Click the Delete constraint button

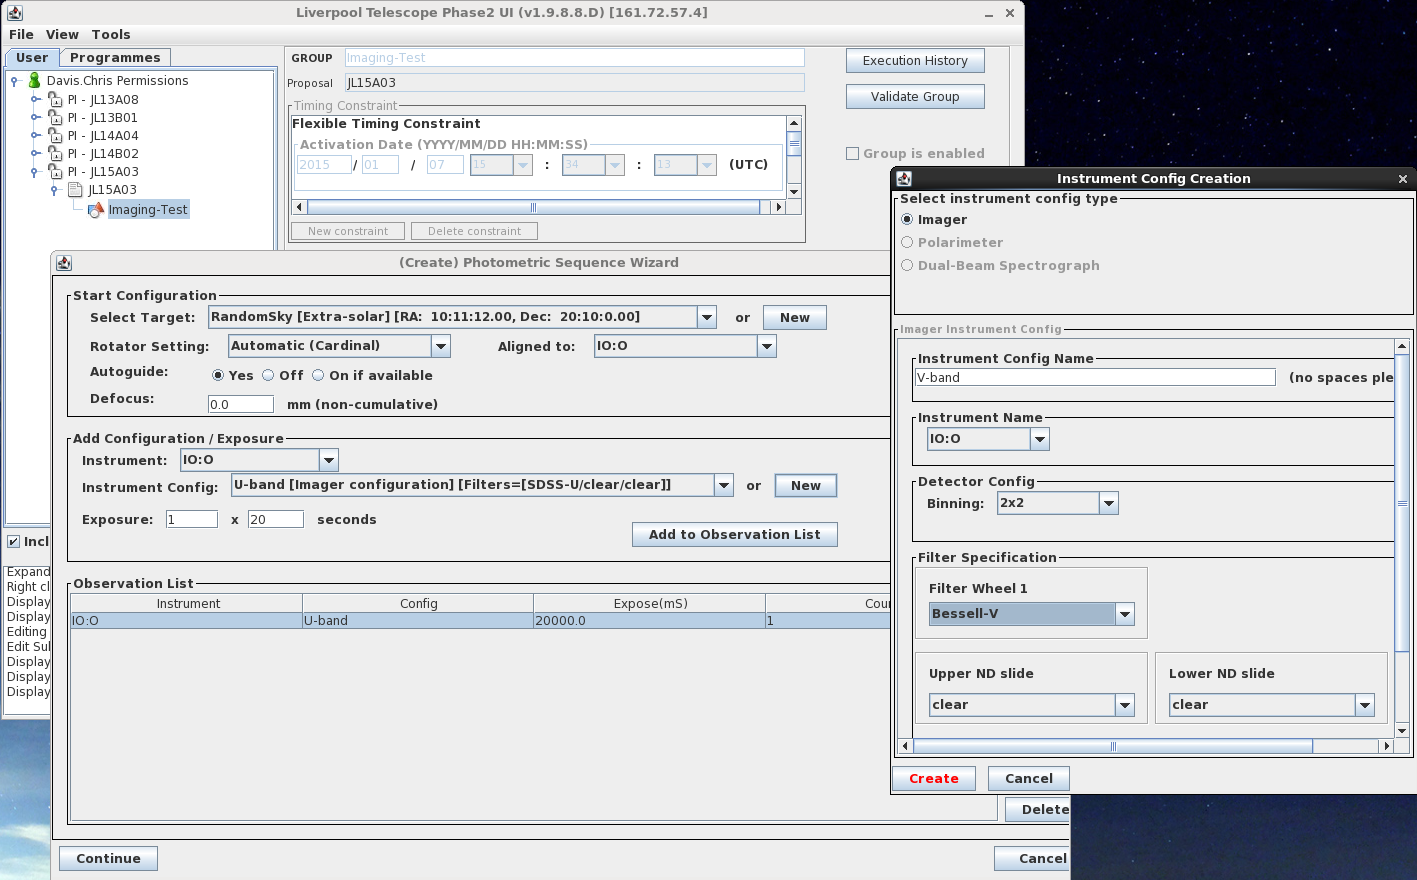point(475,231)
